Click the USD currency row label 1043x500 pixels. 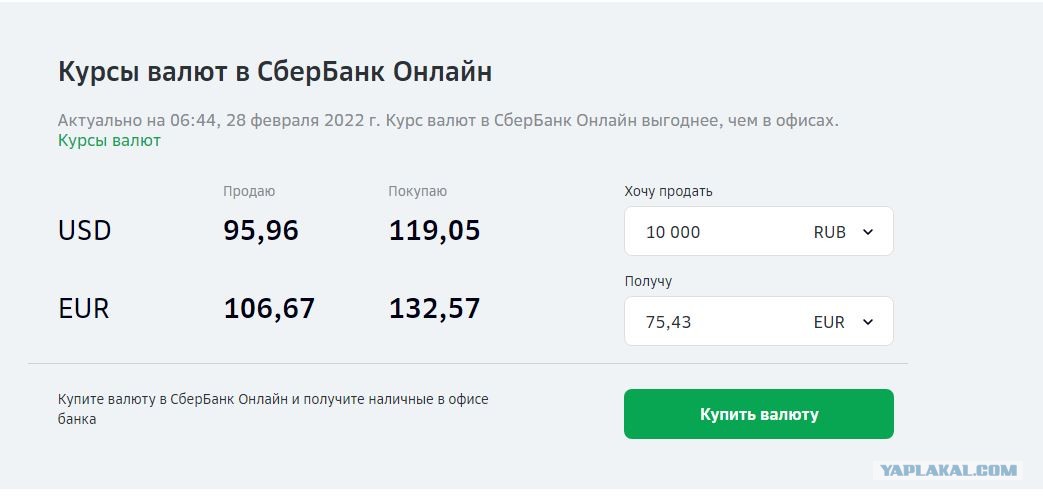pyautogui.click(x=84, y=231)
